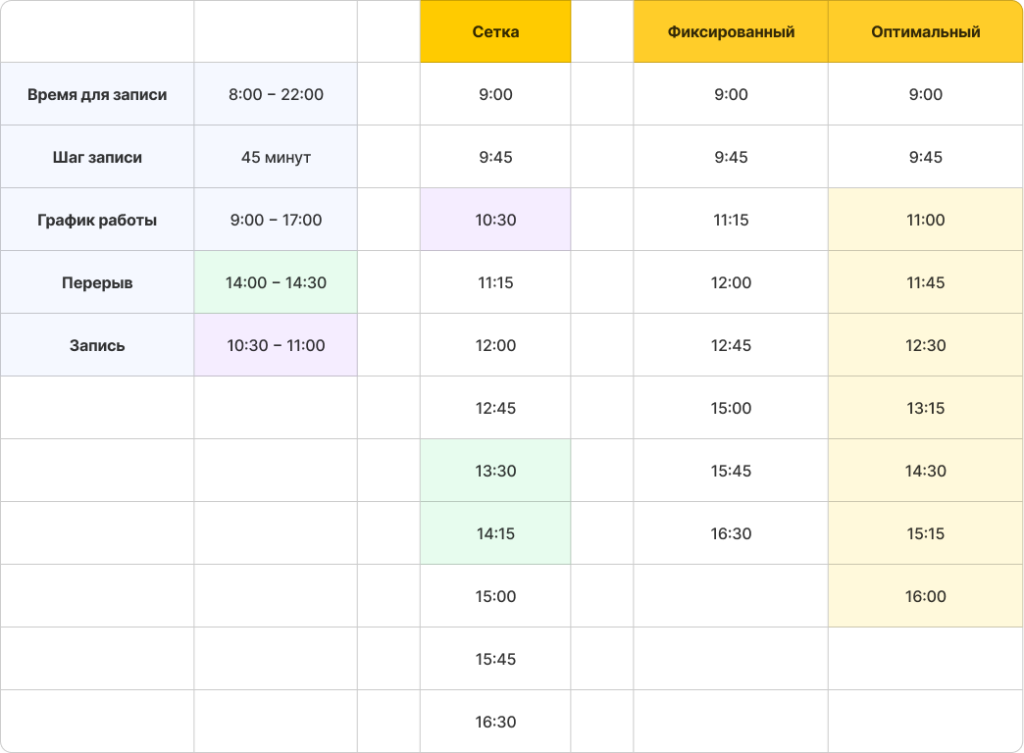1024x753 pixels.
Task: Click the Перерыв label cell
Action: [97, 283]
